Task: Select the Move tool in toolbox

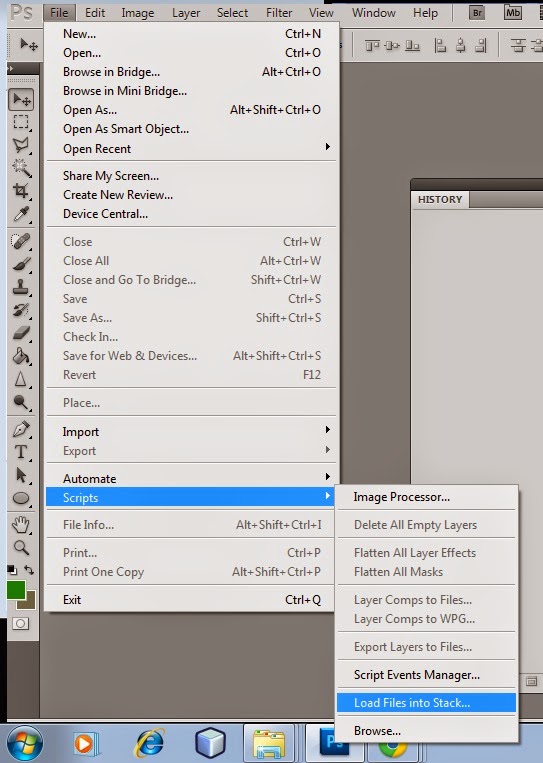Action: pos(21,100)
